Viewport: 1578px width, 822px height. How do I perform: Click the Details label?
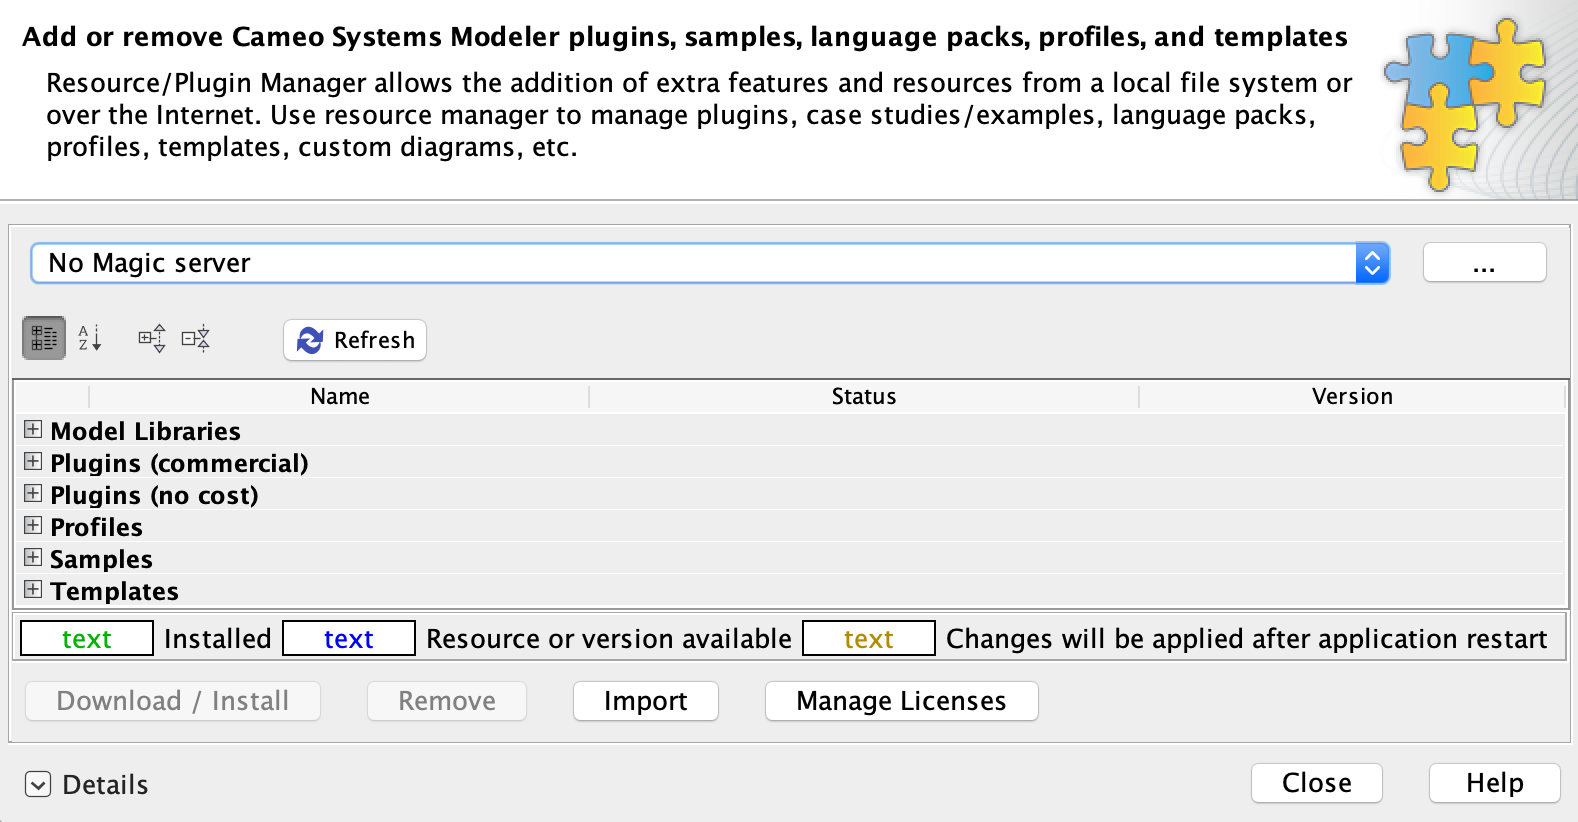click(x=105, y=785)
